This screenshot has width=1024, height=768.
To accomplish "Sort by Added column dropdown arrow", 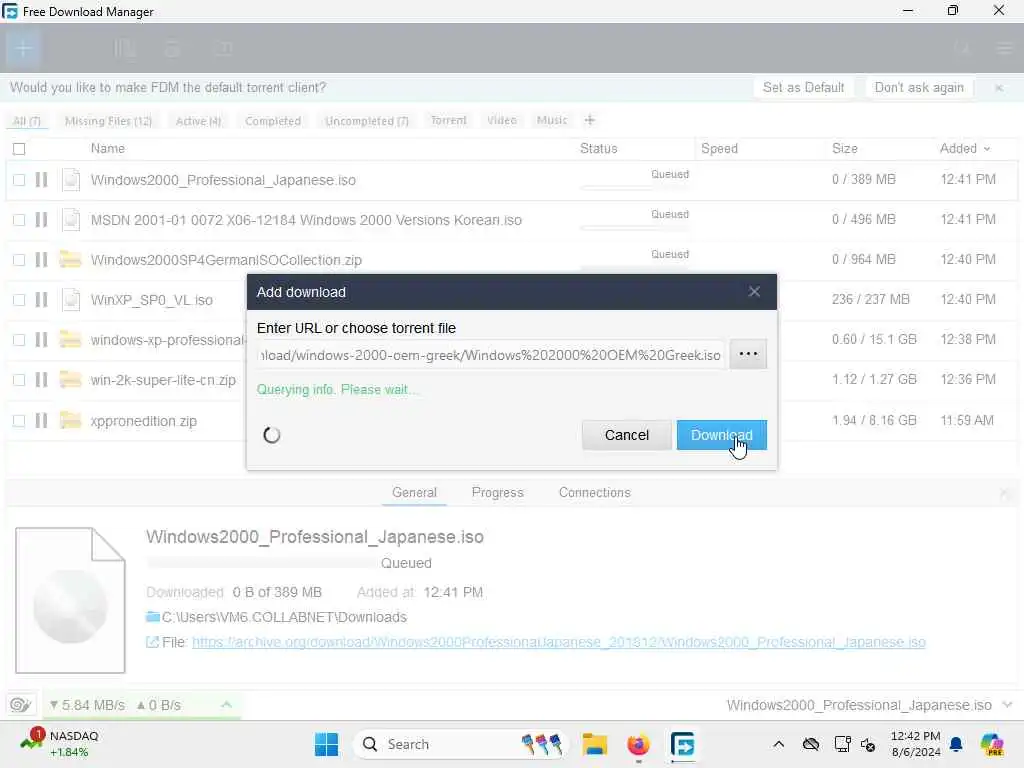I will point(987,149).
